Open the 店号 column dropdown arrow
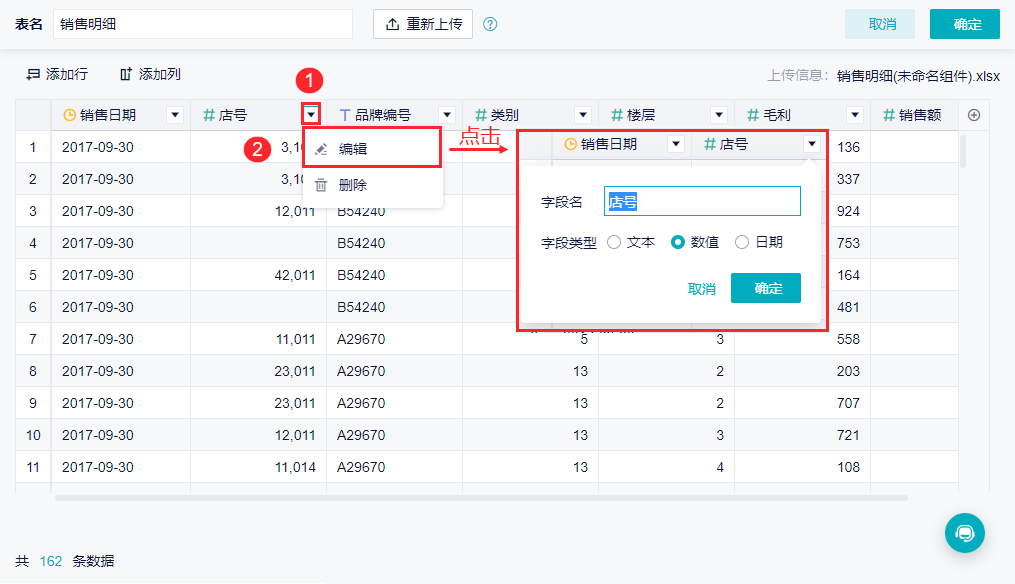 [311, 115]
